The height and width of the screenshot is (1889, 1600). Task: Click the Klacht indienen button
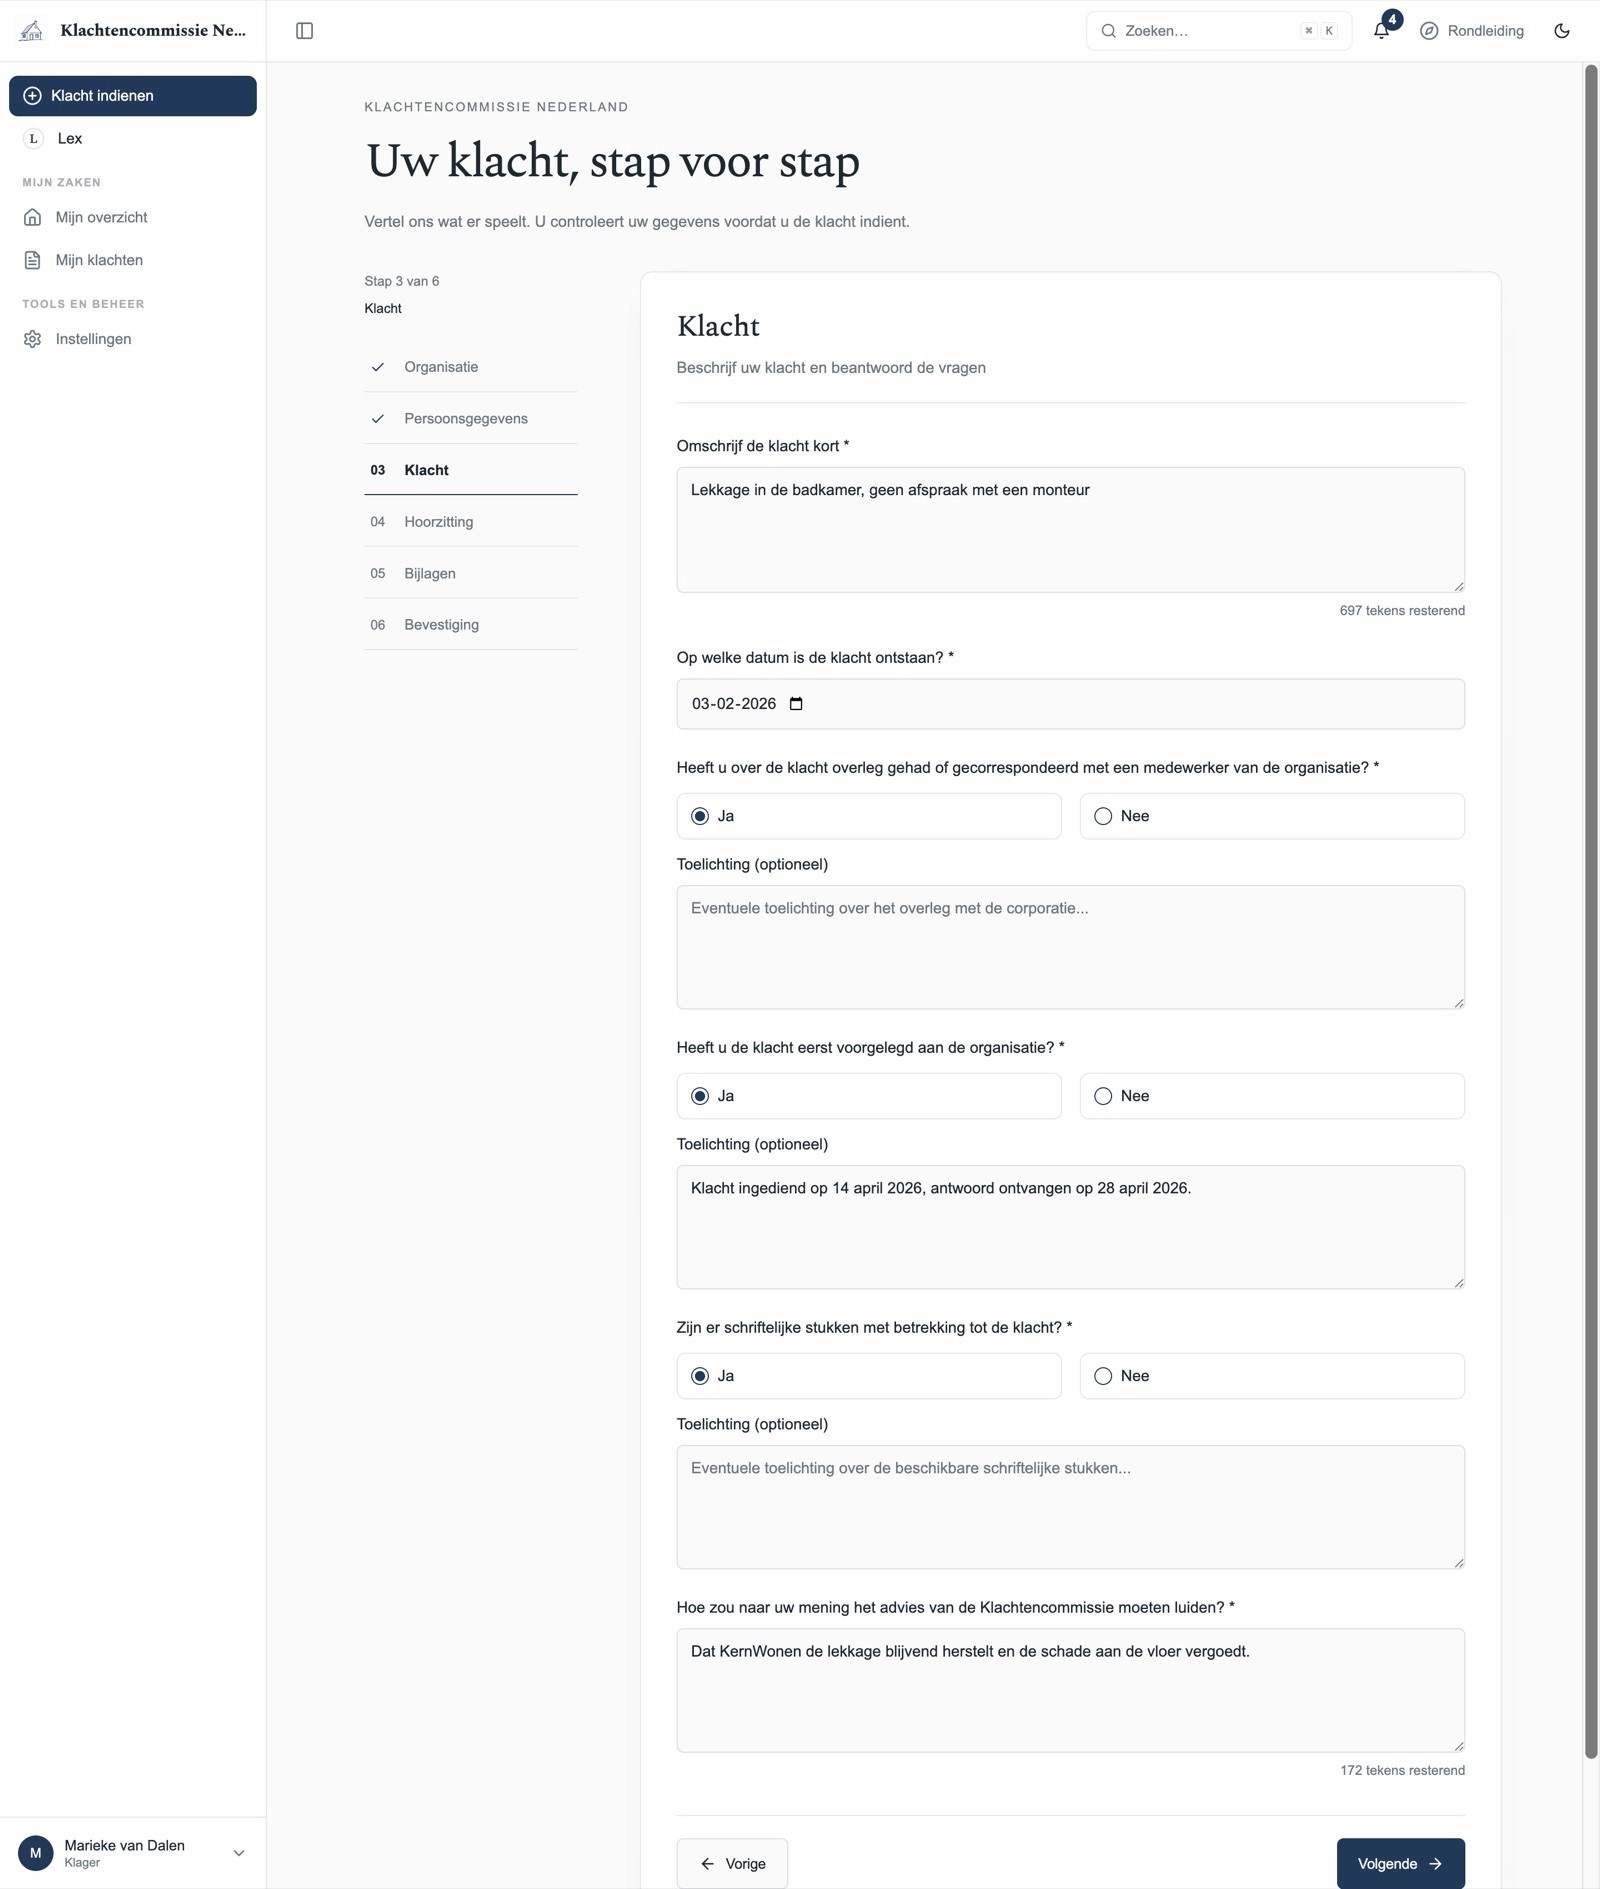[x=133, y=96]
